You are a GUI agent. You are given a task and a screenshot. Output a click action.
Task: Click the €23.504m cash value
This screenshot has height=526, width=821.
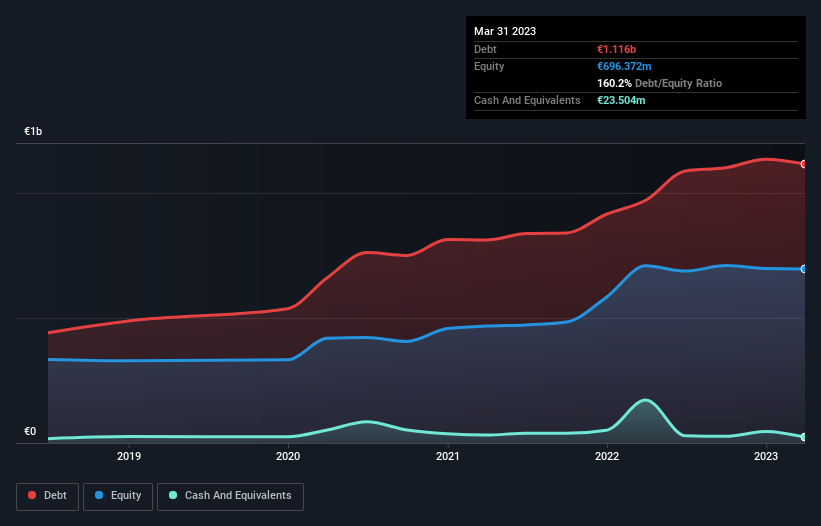[x=621, y=100]
